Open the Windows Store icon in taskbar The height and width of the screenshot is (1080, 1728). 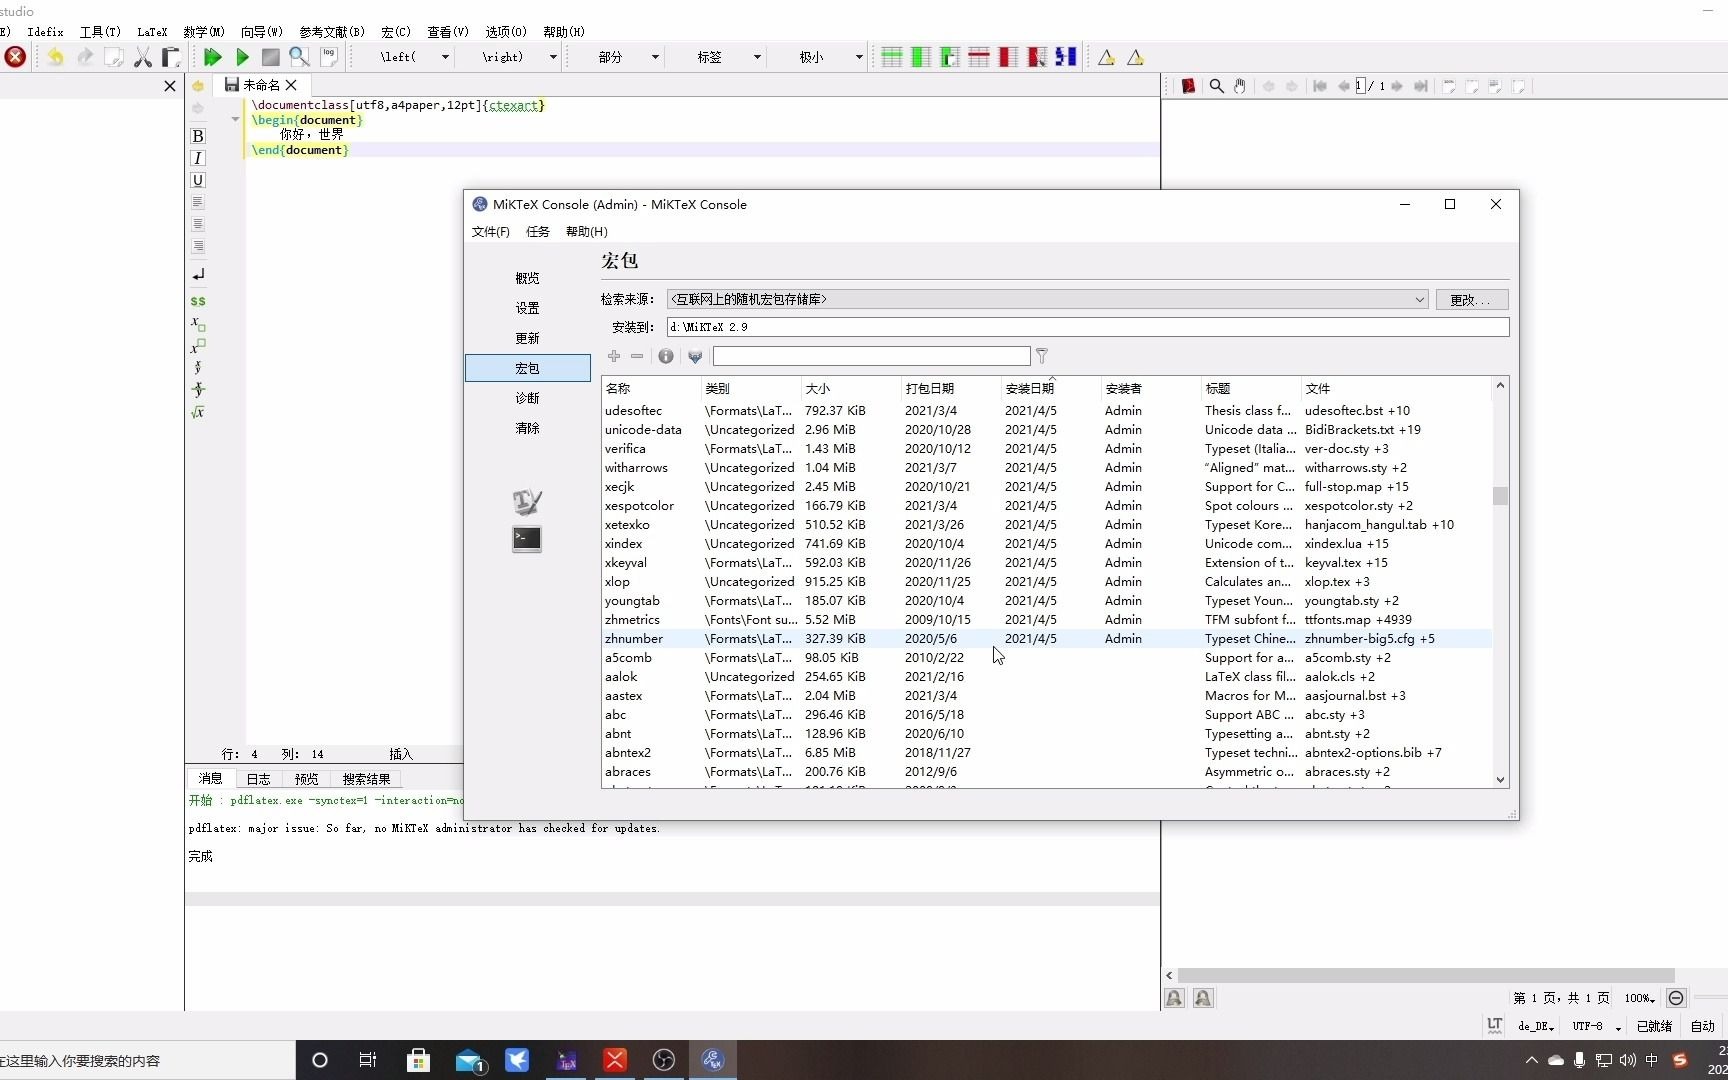pos(418,1060)
